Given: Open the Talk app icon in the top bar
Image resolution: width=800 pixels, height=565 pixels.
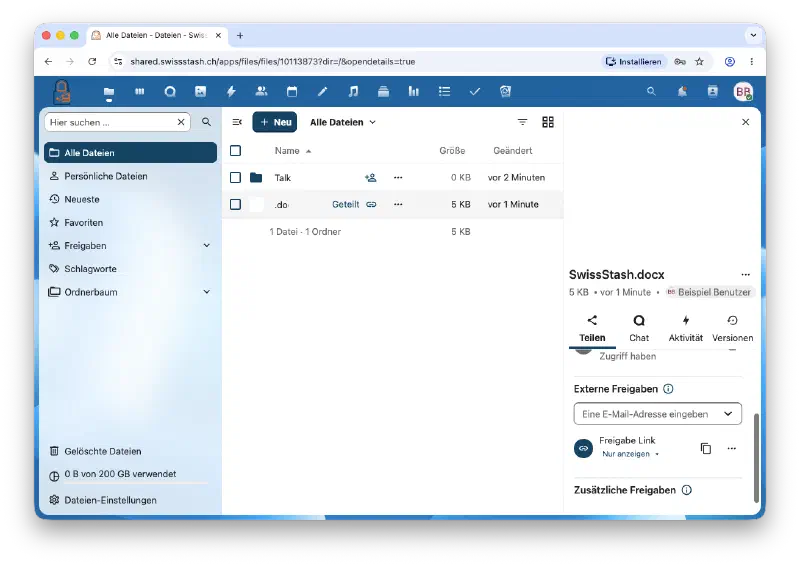Looking at the screenshot, I should tap(170, 91).
